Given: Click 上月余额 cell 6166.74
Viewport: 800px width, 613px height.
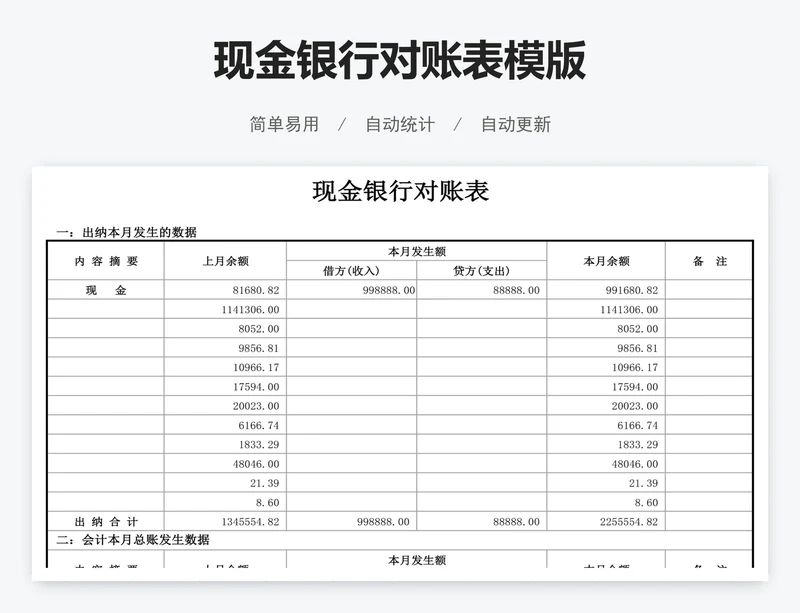Looking at the screenshot, I should [226, 425].
